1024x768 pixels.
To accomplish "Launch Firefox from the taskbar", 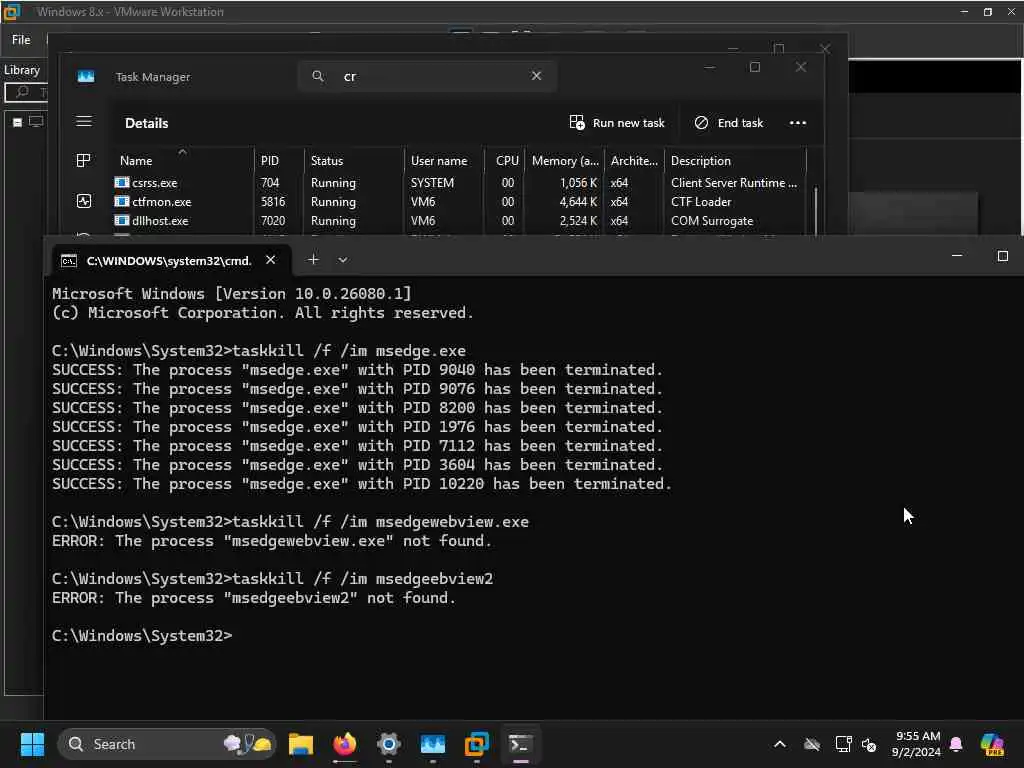I will click(x=345, y=744).
